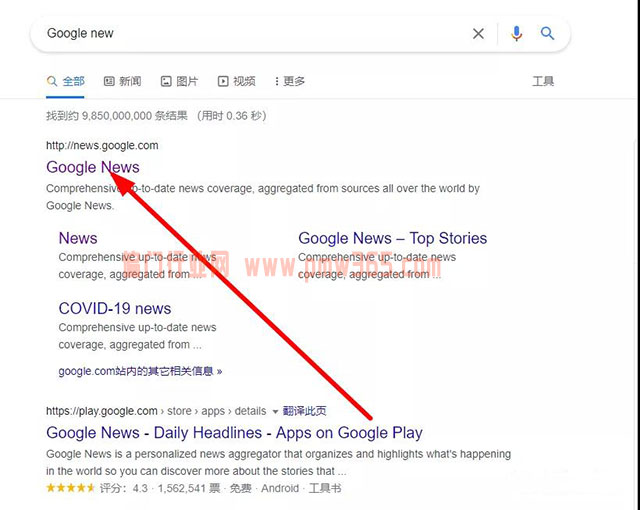Click the star rating on Play result
Viewport: 640px width, 510px height.
pyautogui.click(x=70, y=488)
